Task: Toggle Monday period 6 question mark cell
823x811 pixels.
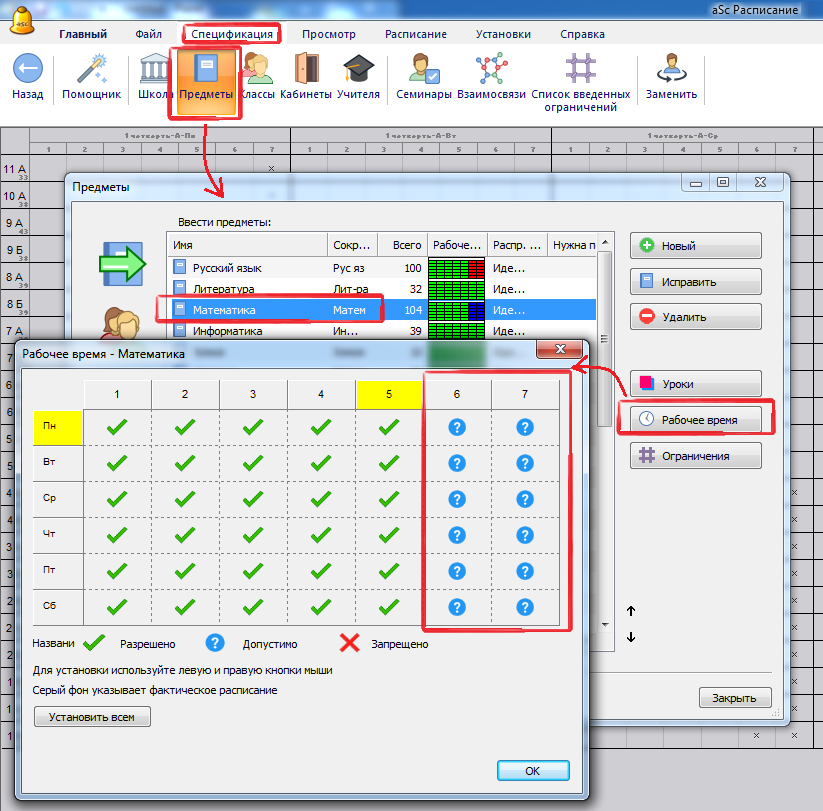Action: (x=457, y=427)
